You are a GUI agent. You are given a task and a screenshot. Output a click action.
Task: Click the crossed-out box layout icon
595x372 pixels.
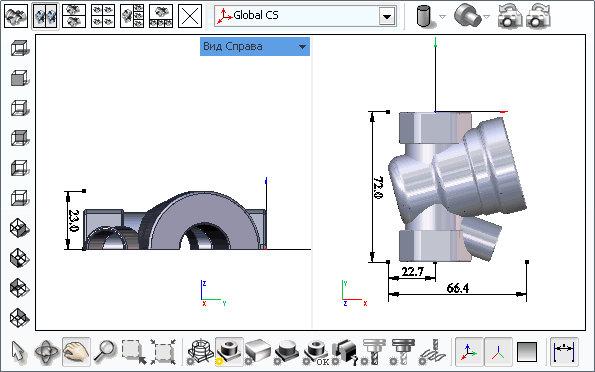(190, 16)
